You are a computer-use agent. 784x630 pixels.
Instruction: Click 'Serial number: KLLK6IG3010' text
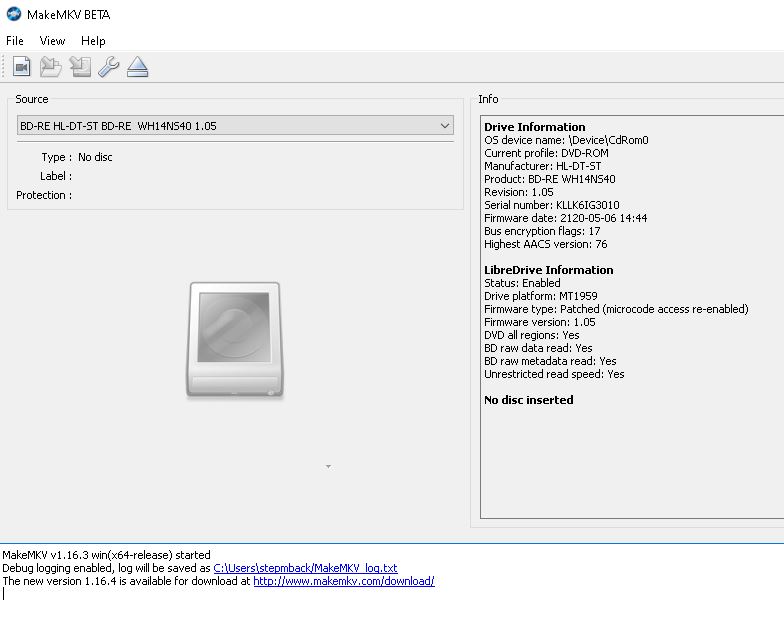(552, 205)
